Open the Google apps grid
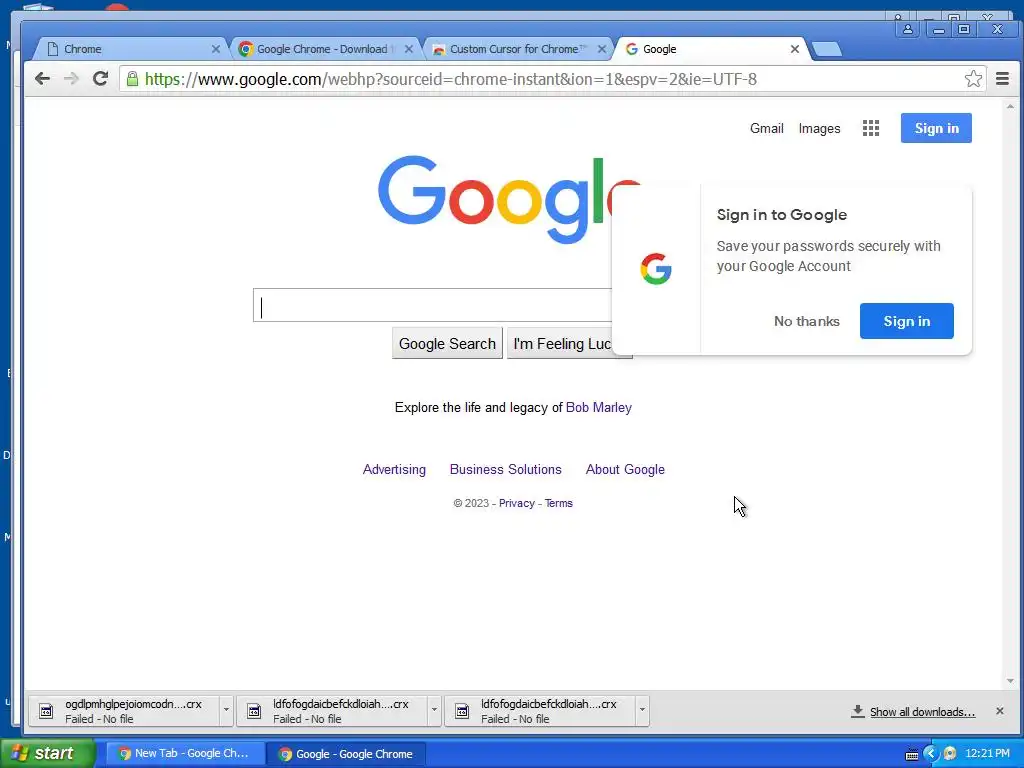This screenshot has height=768, width=1024. coord(871,128)
